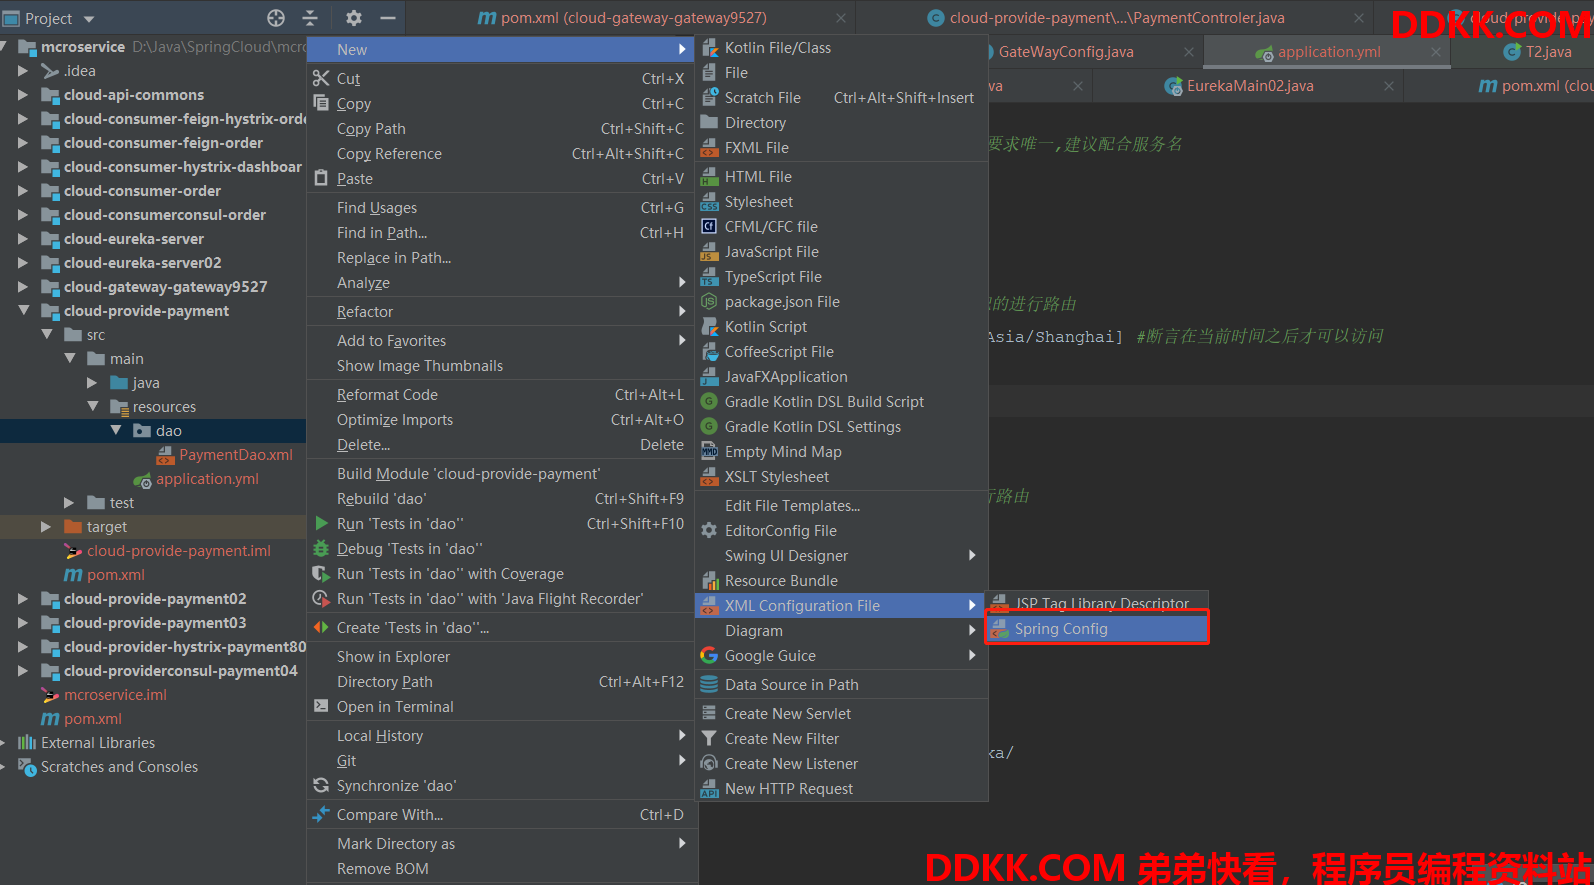This screenshot has width=1594, height=885.
Task: Click the CFML/CFC file icon
Action: [x=709, y=226]
